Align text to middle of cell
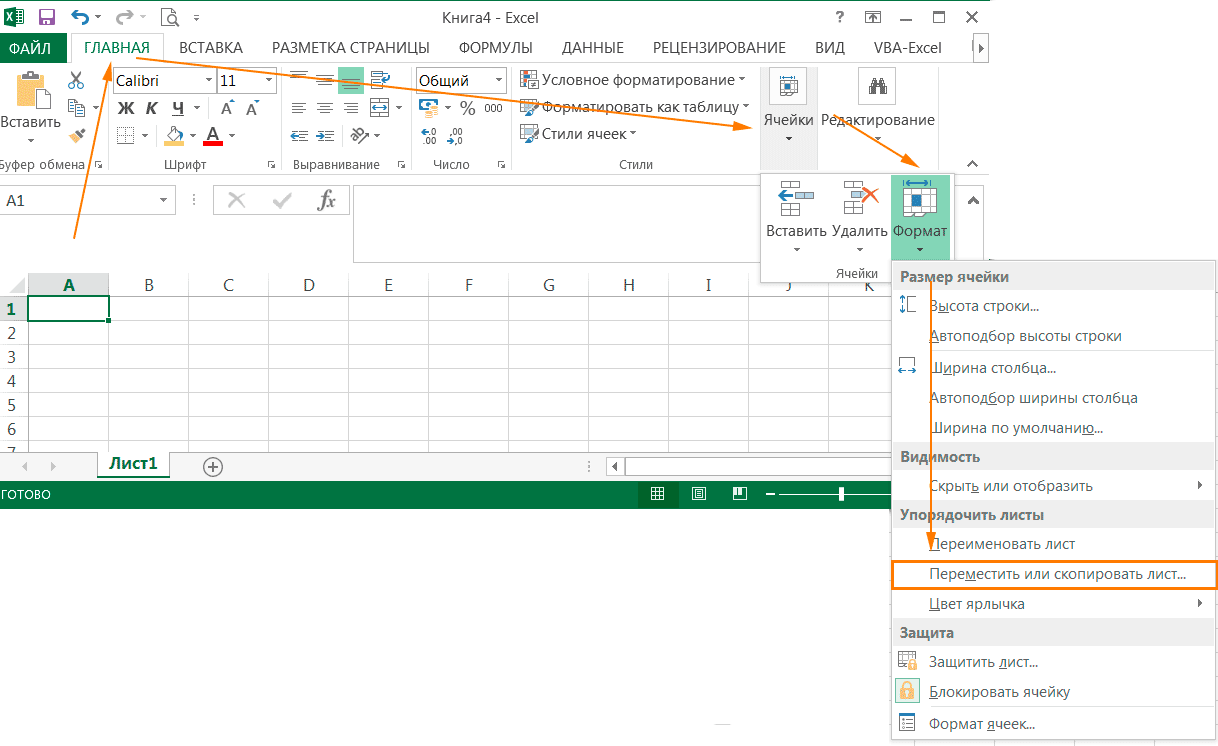Screen dimensions: 1218x746 324,80
